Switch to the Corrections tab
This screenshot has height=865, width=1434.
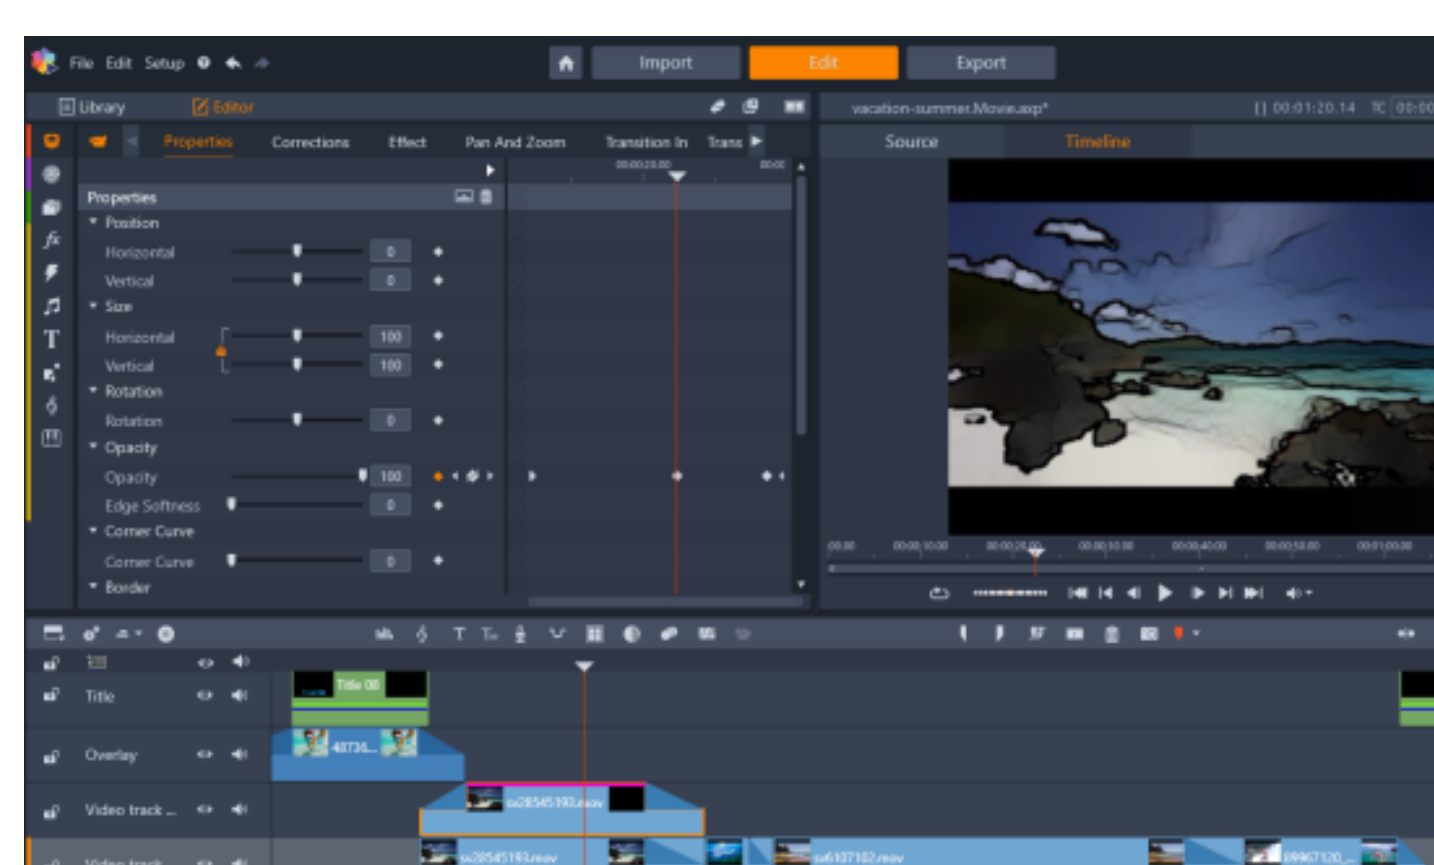(310, 142)
